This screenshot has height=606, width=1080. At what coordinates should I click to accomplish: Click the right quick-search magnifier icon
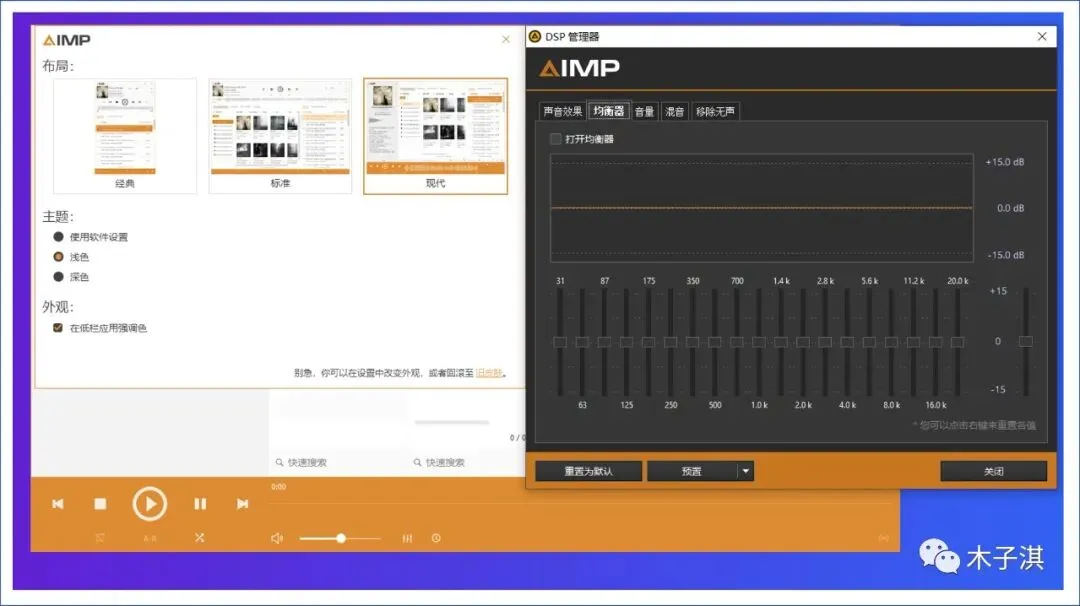point(417,463)
